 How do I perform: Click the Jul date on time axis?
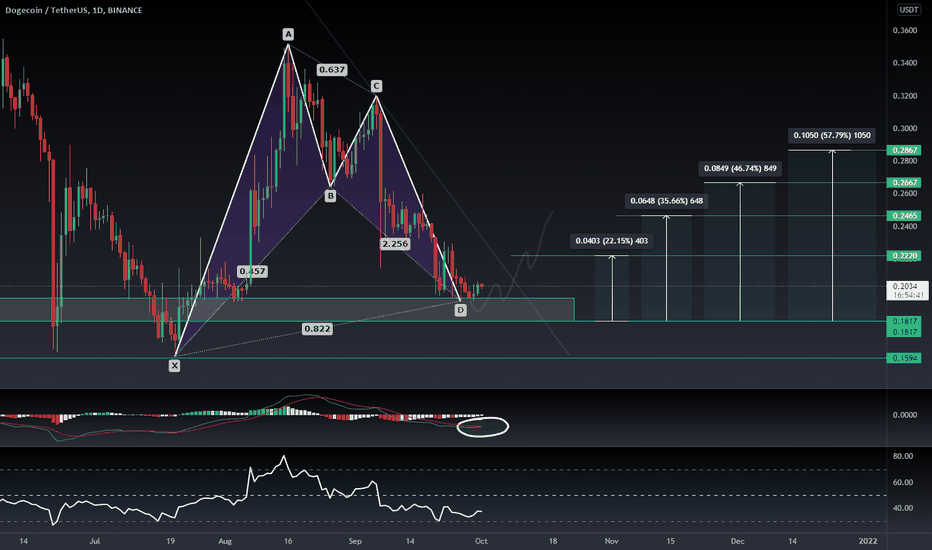point(95,541)
